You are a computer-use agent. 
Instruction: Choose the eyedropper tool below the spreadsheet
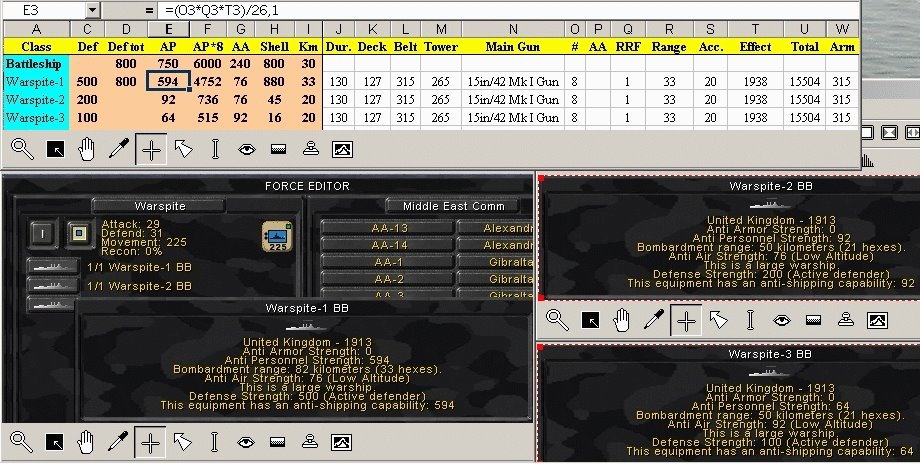tap(119, 149)
